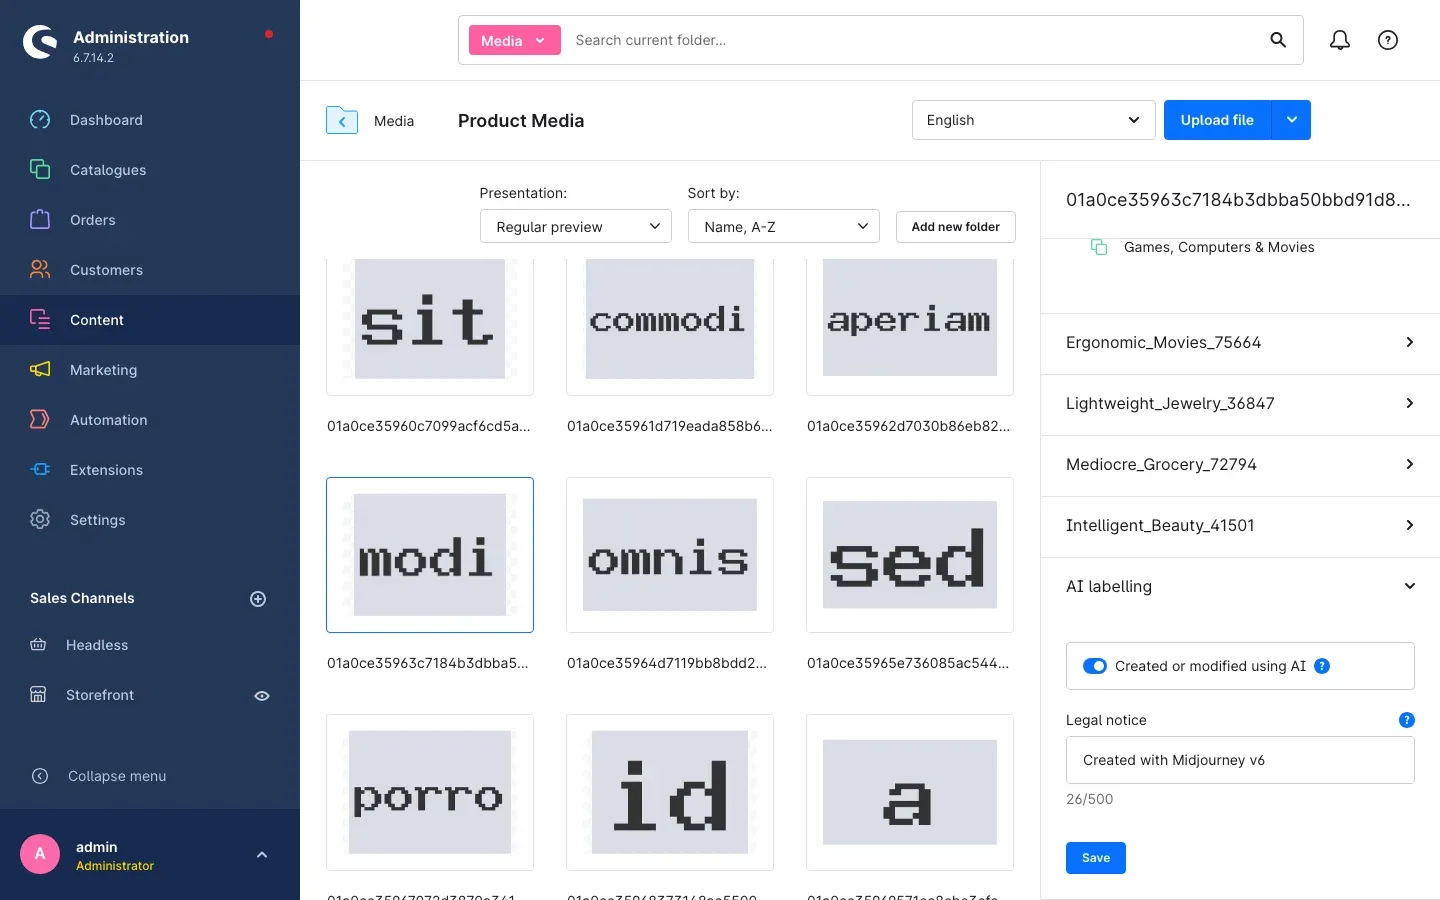Go back using folder arrow icon

342,121
